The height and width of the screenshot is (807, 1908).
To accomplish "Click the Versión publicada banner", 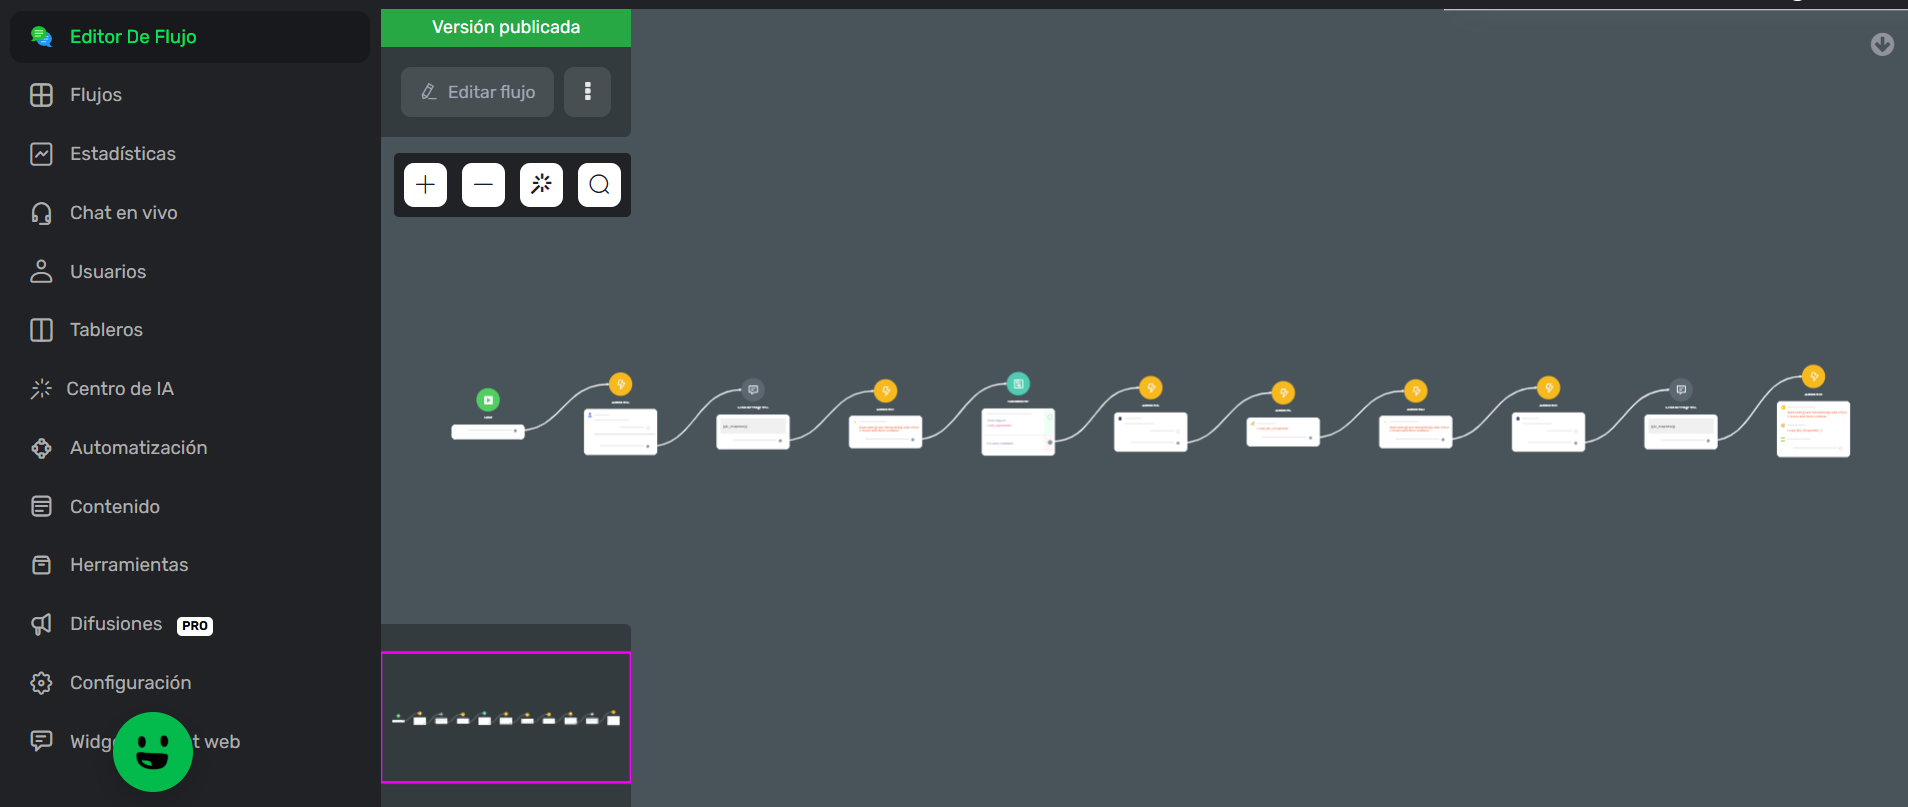I will 506,27.
